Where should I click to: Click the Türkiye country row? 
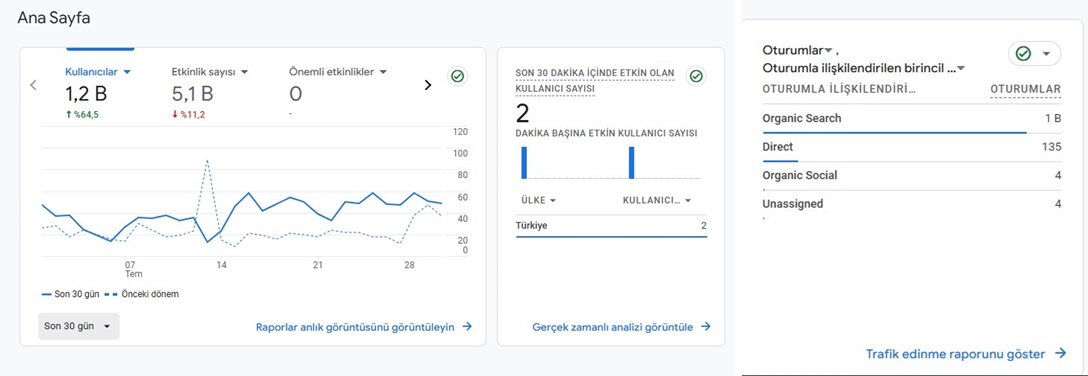(x=611, y=225)
